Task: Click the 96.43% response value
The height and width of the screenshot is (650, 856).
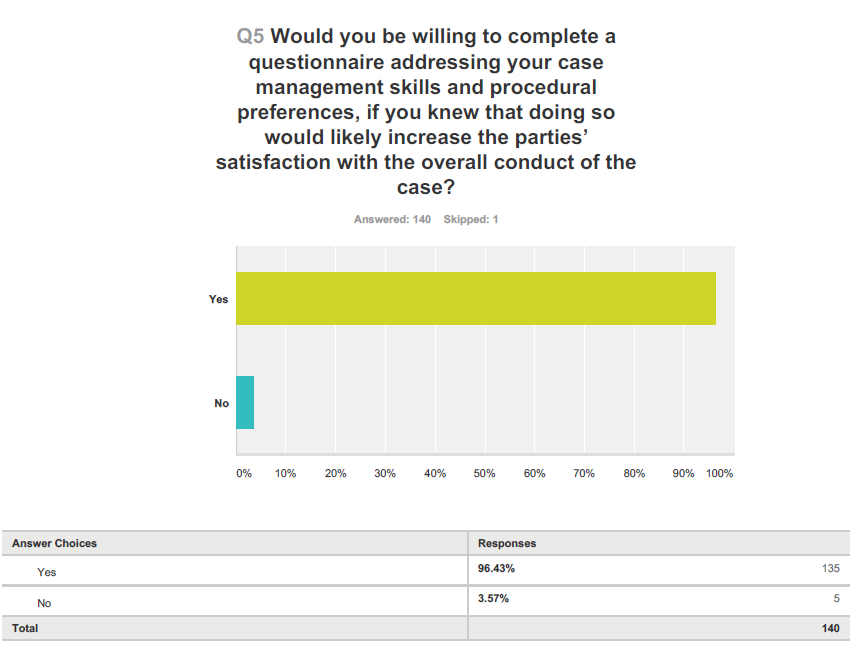Action: (x=496, y=569)
